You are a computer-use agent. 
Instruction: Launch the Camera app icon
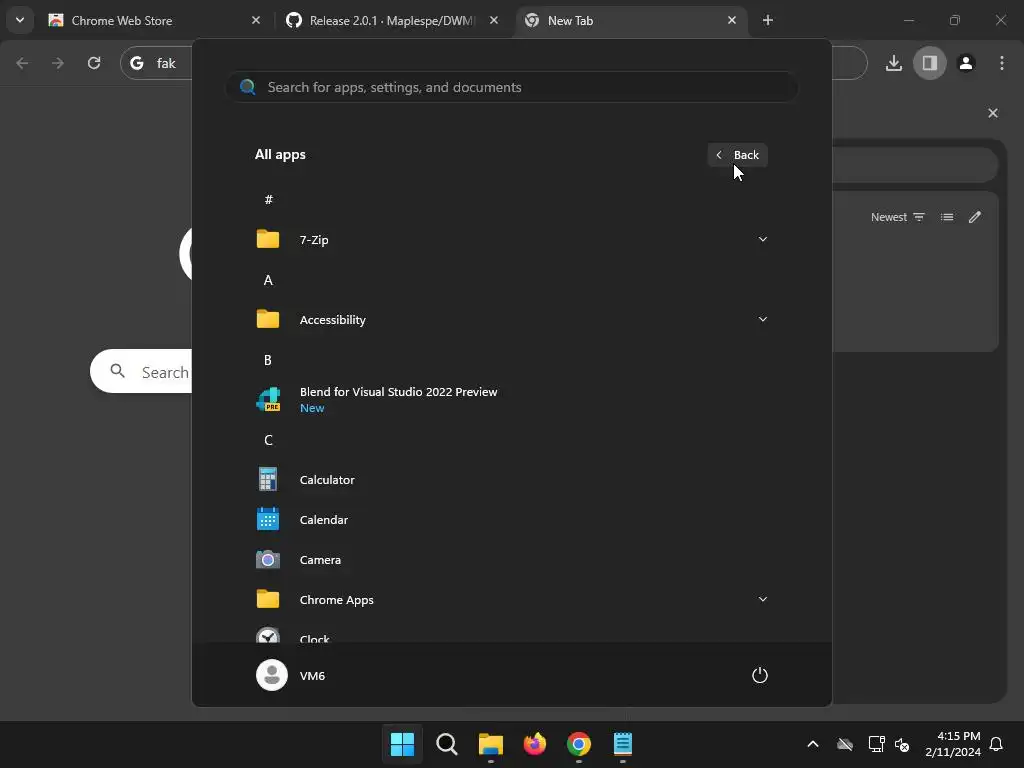tap(268, 560)
